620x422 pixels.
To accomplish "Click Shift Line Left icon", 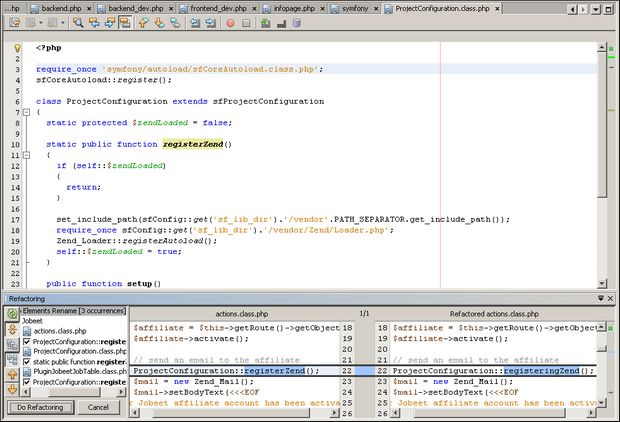I will [195, 23].
